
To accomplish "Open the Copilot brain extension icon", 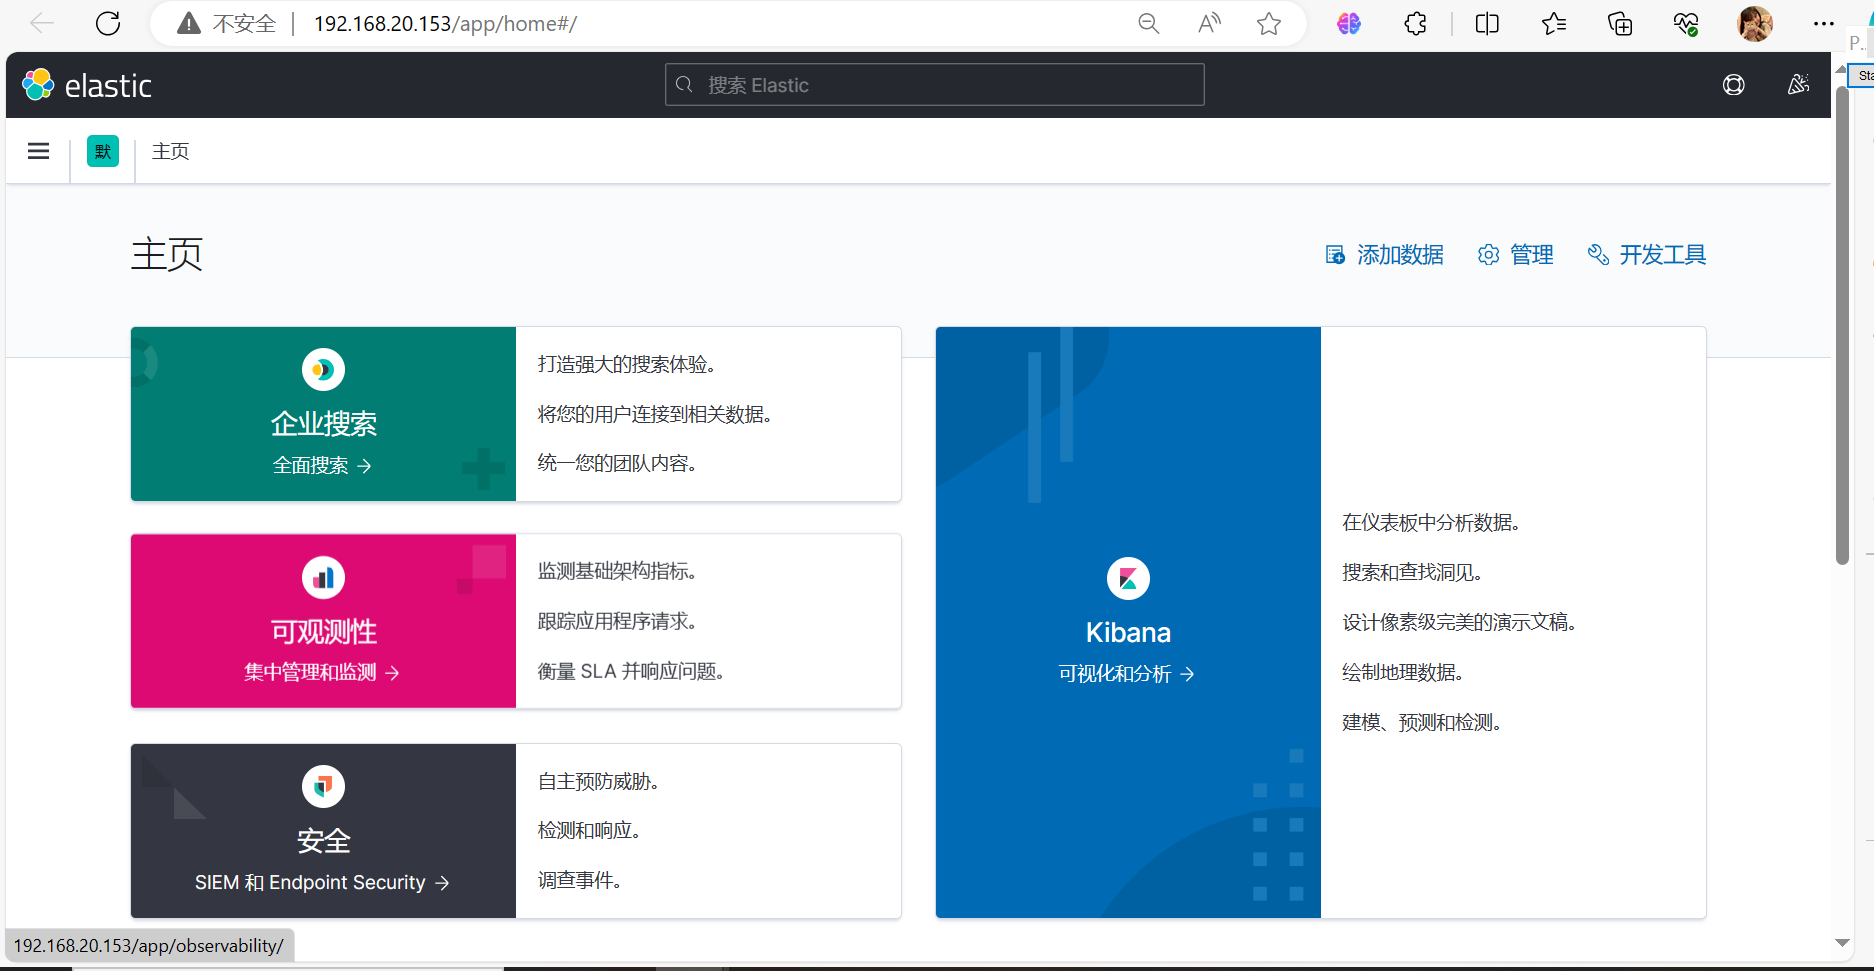I will pos(1349,24).
